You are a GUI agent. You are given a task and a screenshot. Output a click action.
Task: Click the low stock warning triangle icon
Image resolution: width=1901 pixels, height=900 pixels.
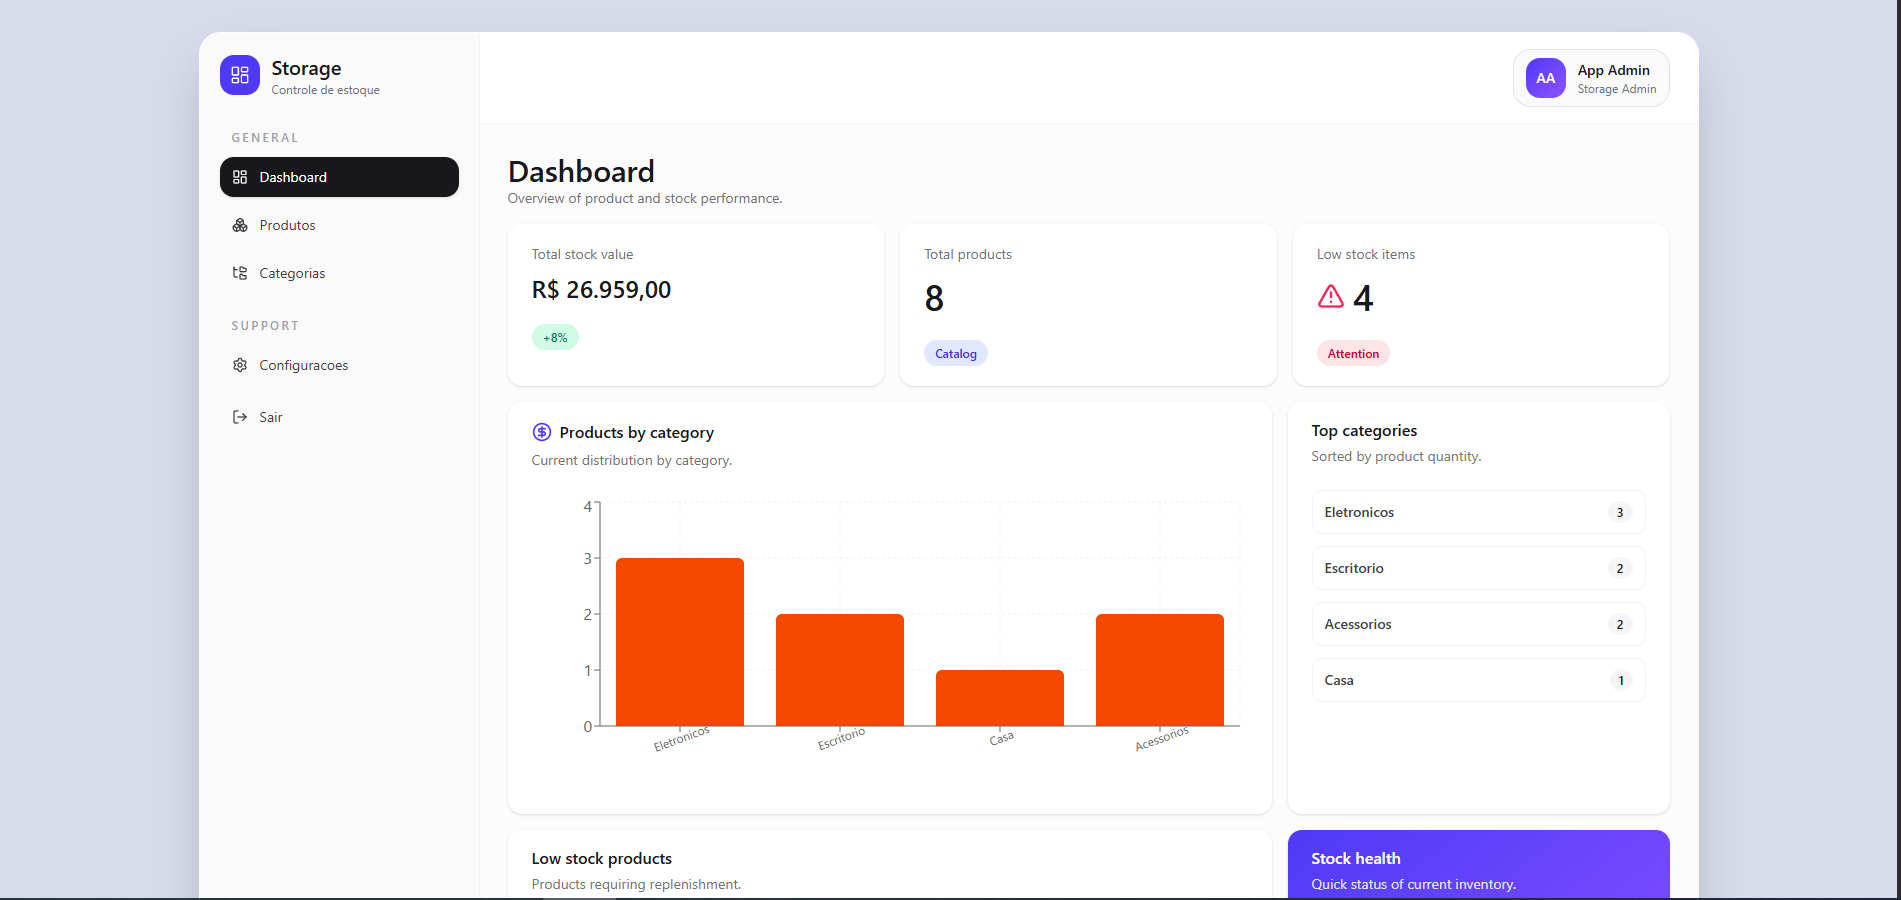(1331, 297)
